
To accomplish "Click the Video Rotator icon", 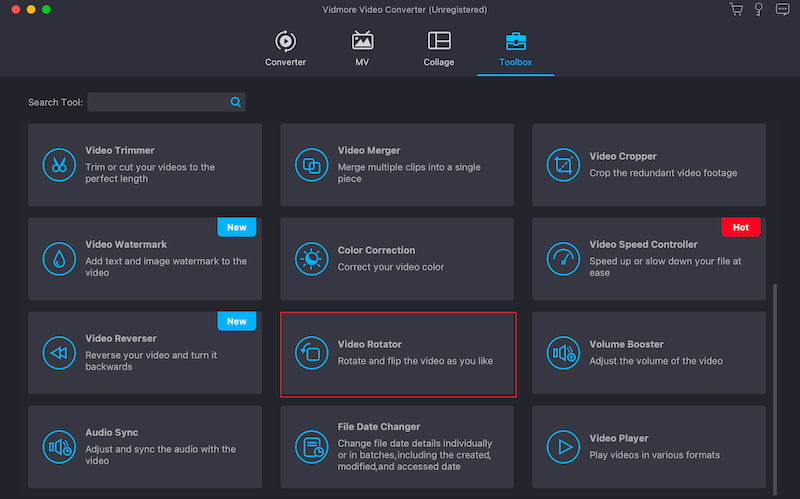I will point(311,353).
